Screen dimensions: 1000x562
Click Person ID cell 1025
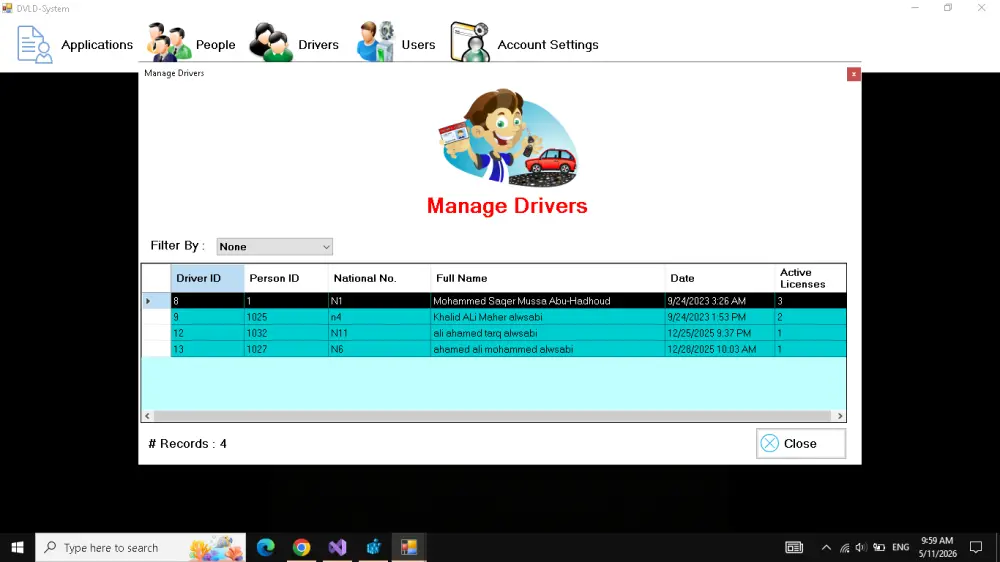tap(286, 317)
